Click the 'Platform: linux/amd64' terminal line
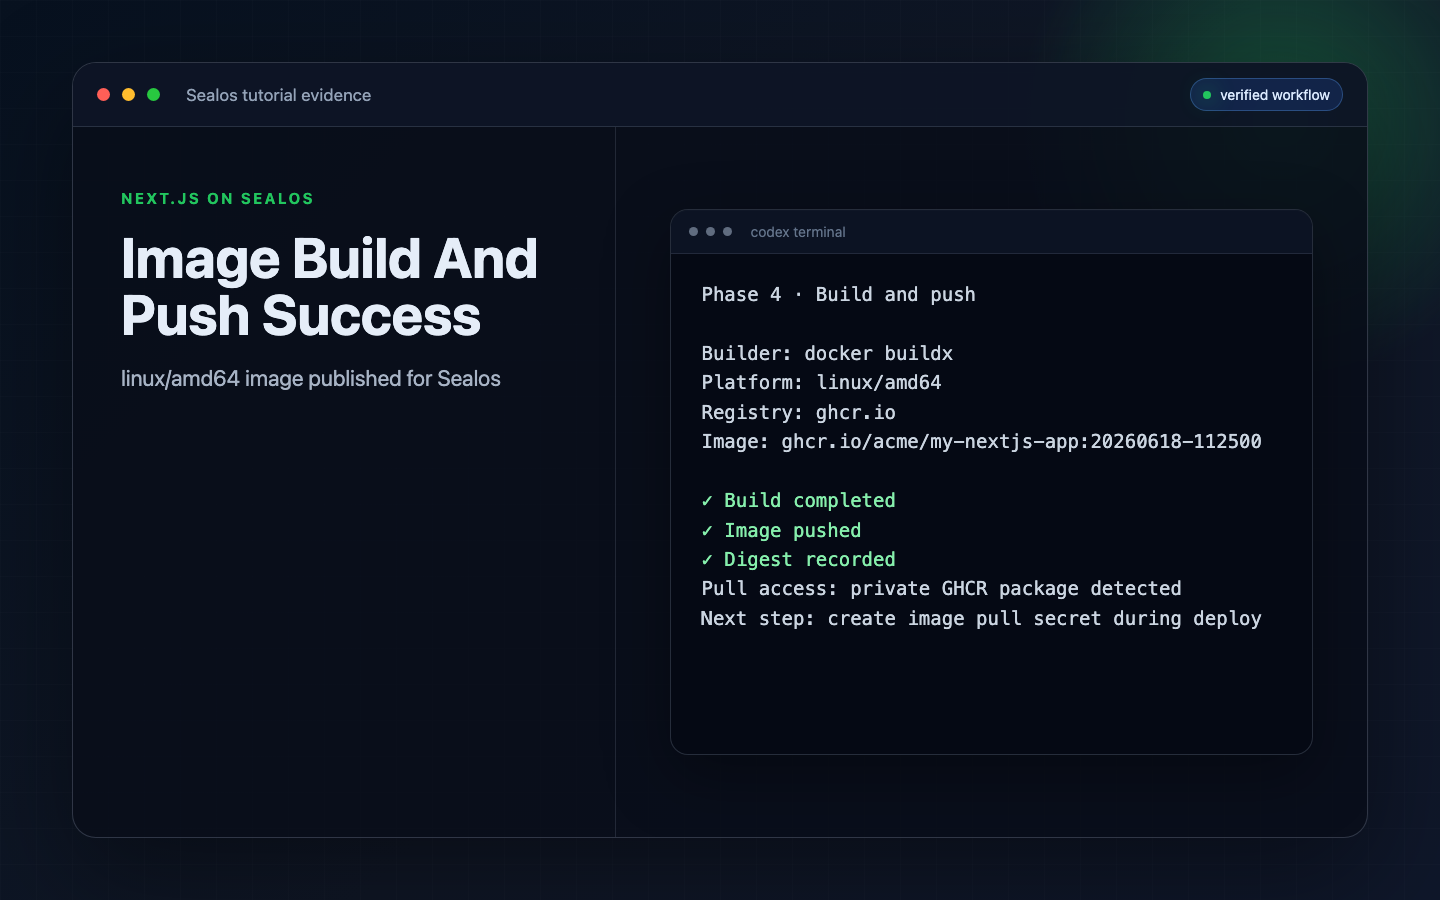This screenshot has width=1440, height=900. coord(821,383)
